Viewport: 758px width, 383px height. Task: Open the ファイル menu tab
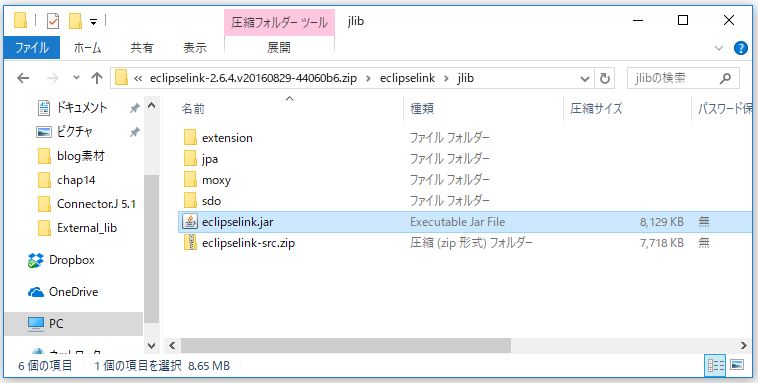(x=32, y=48)
